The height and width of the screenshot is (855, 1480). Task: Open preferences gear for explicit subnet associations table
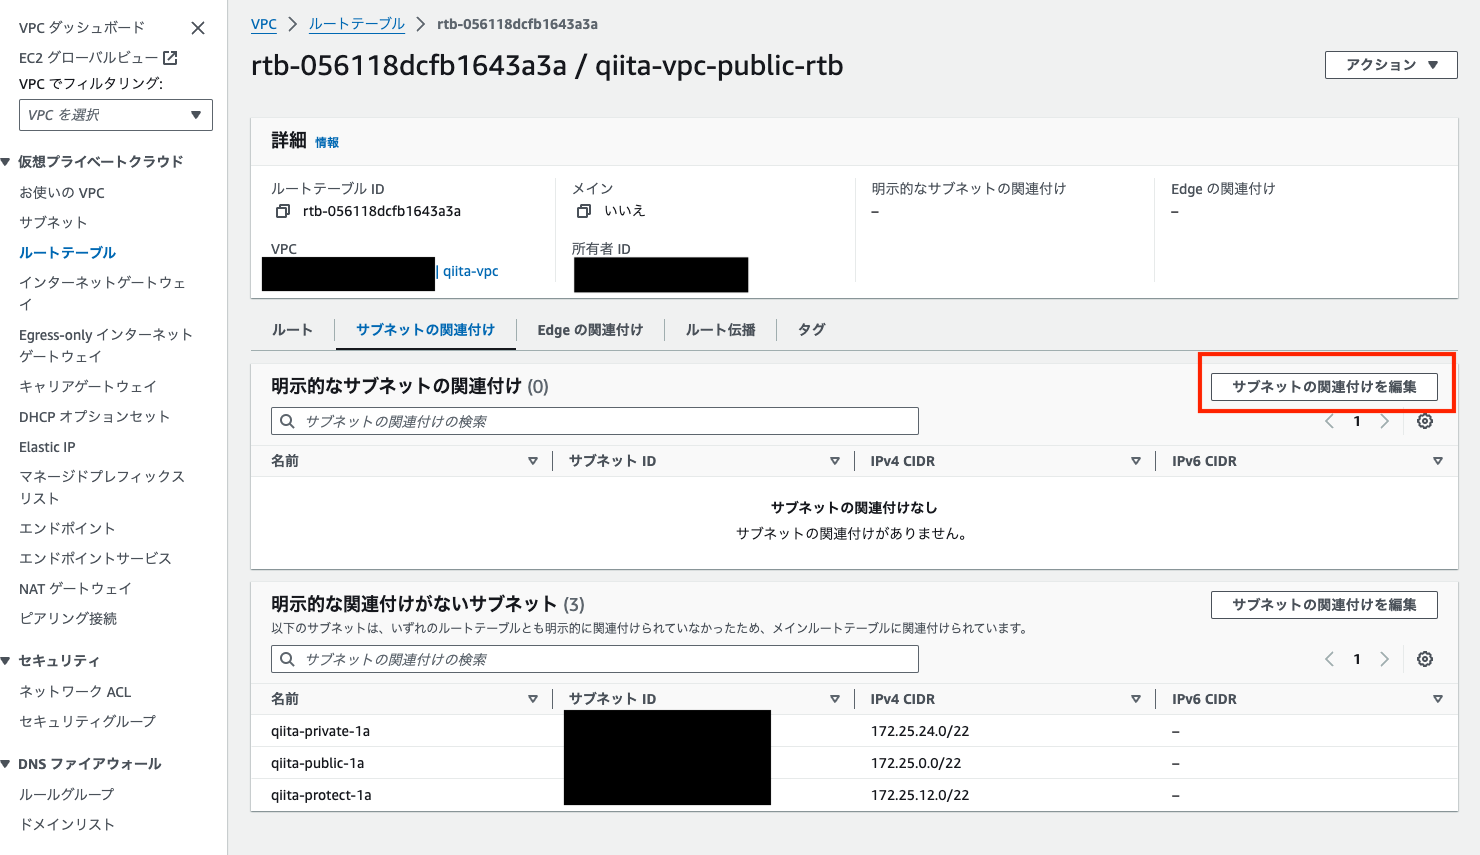[x=1424, y=421]
